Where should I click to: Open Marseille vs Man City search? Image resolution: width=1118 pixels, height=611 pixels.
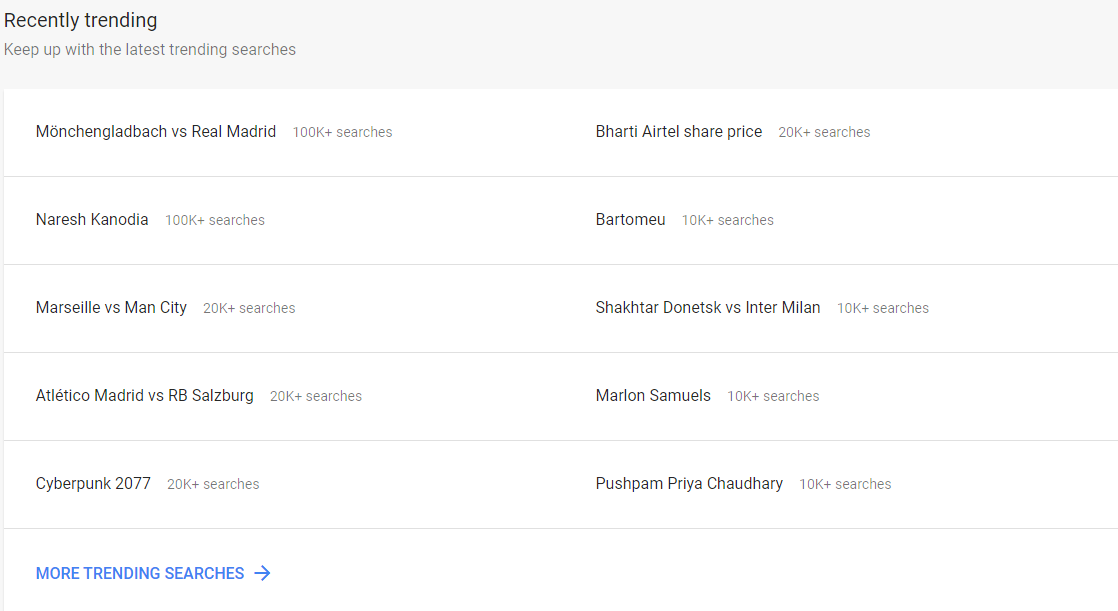(111, 308)
